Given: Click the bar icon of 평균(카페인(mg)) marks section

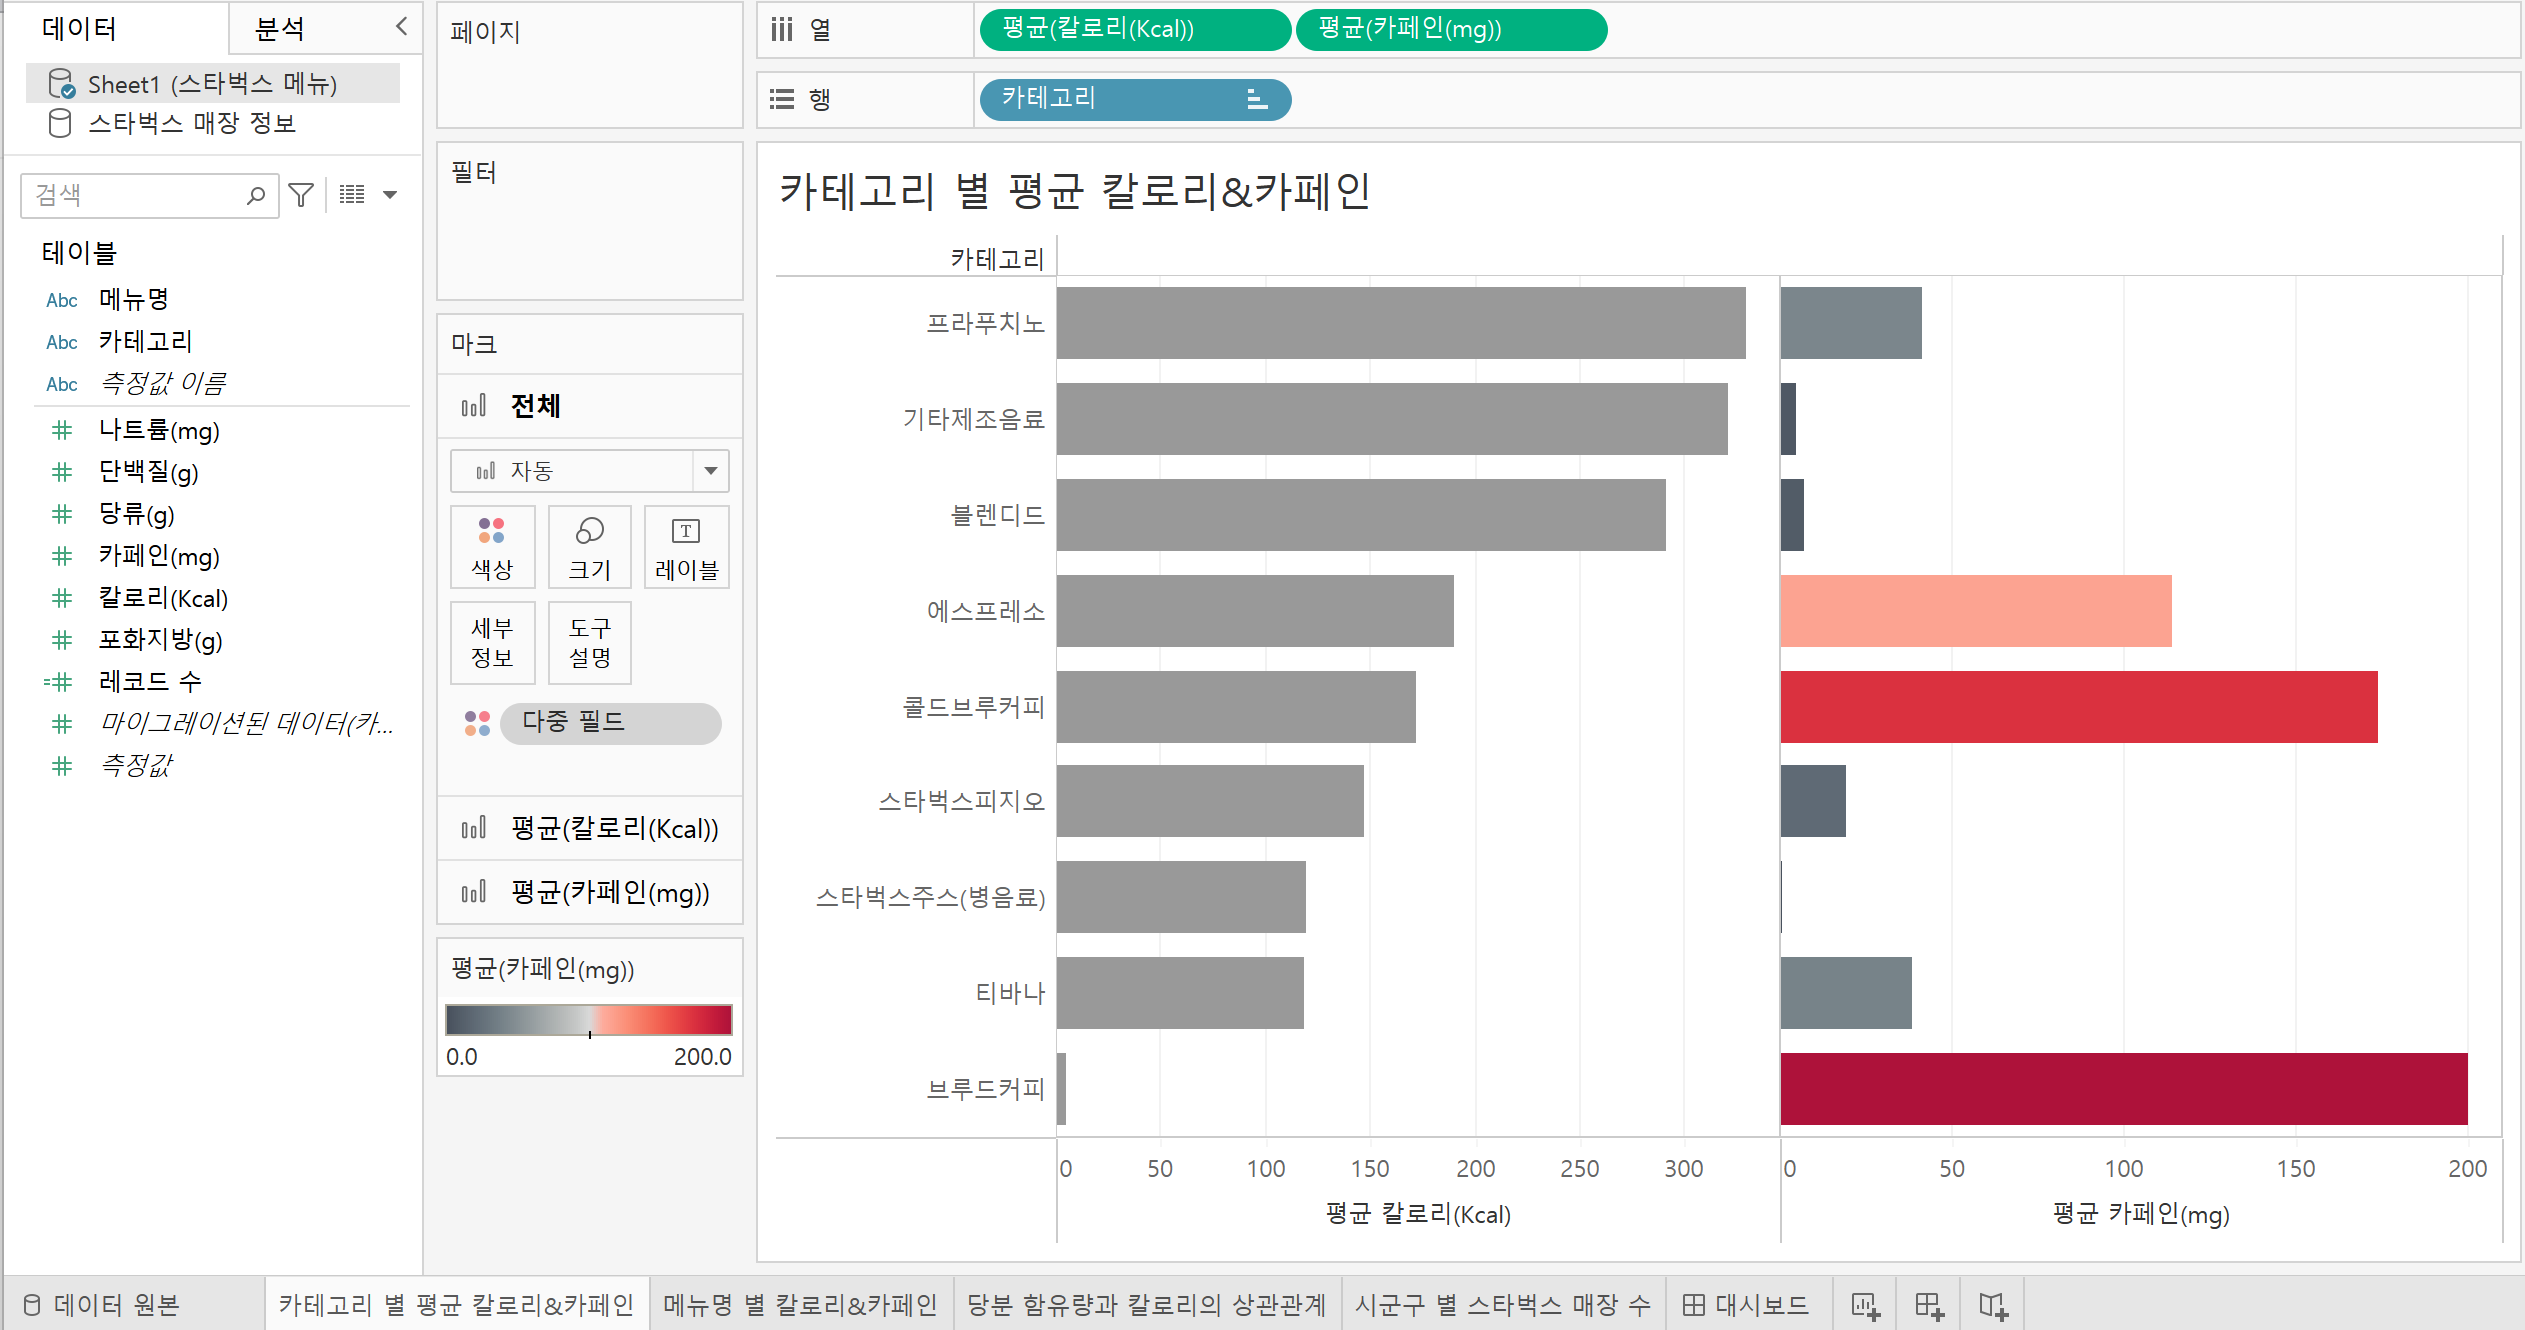Looking at the screenshot, I should tap(474, 892).
